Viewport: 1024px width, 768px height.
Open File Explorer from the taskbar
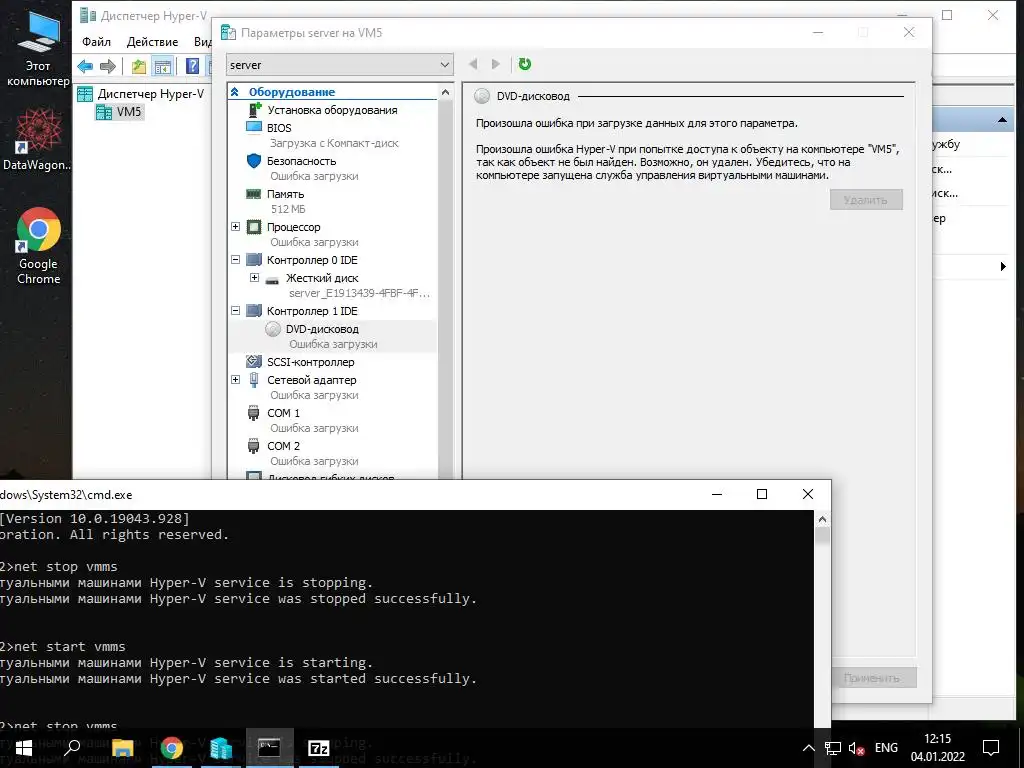click(x=122, y=748)
